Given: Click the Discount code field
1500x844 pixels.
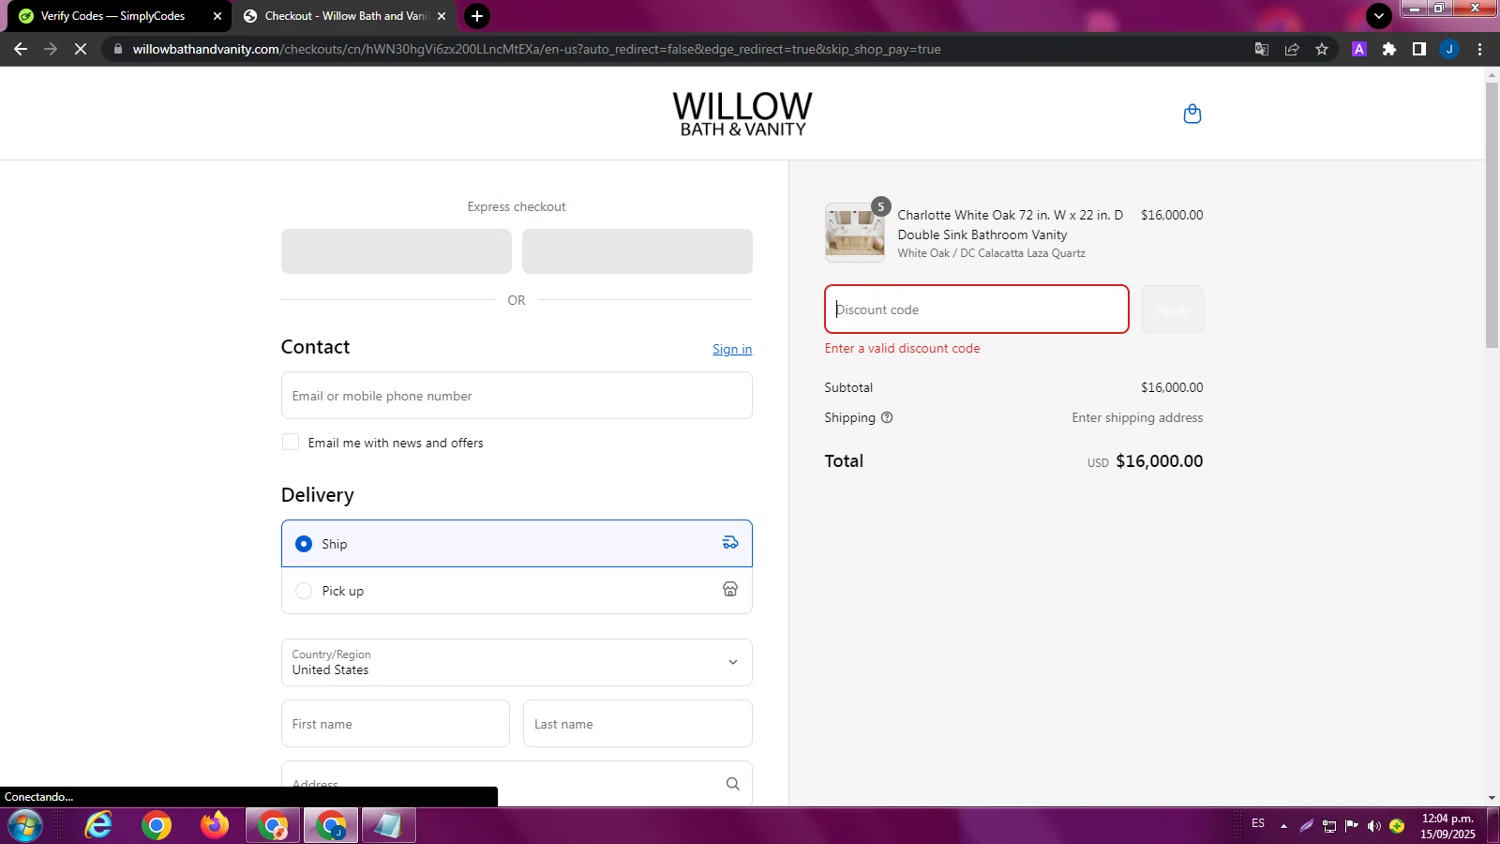Looking at the screenshot, I should [976, 309].
